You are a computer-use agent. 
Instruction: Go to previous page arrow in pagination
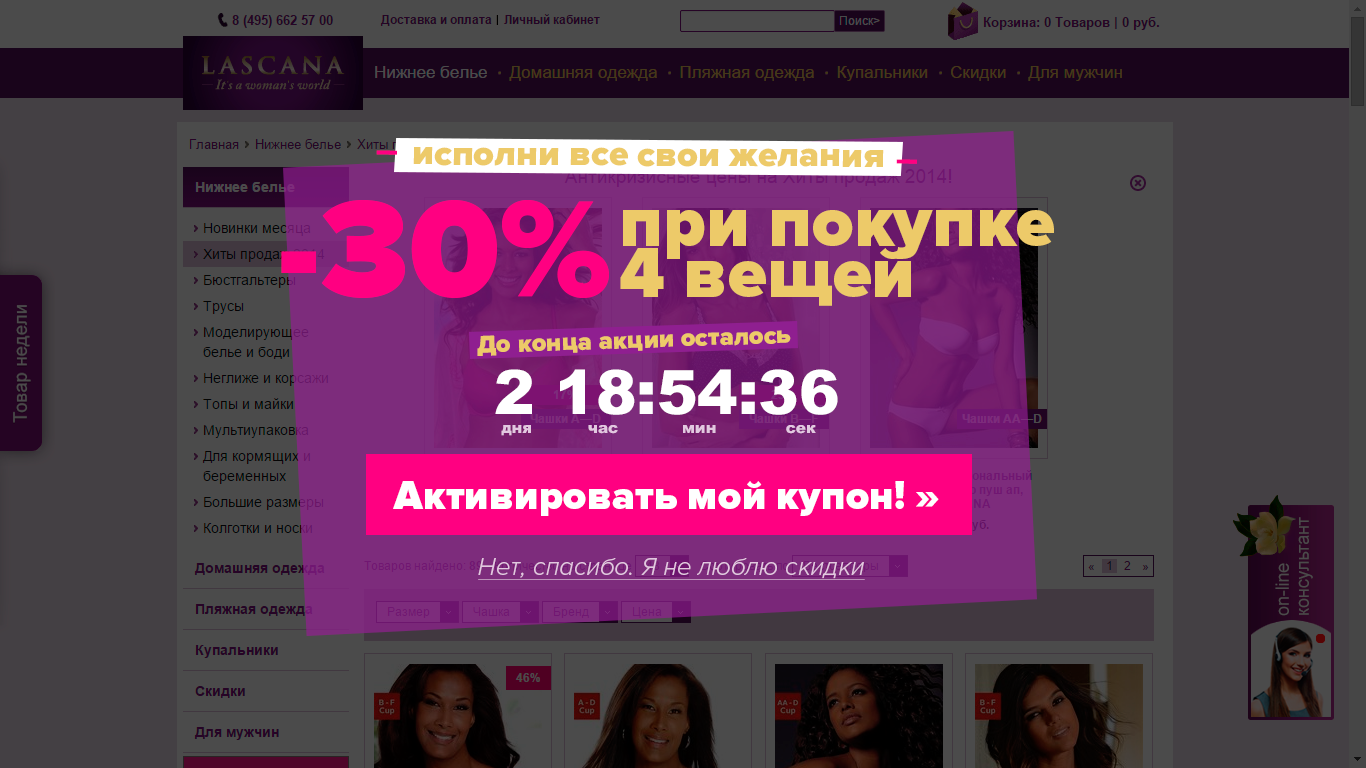(x=1091, y=566)
